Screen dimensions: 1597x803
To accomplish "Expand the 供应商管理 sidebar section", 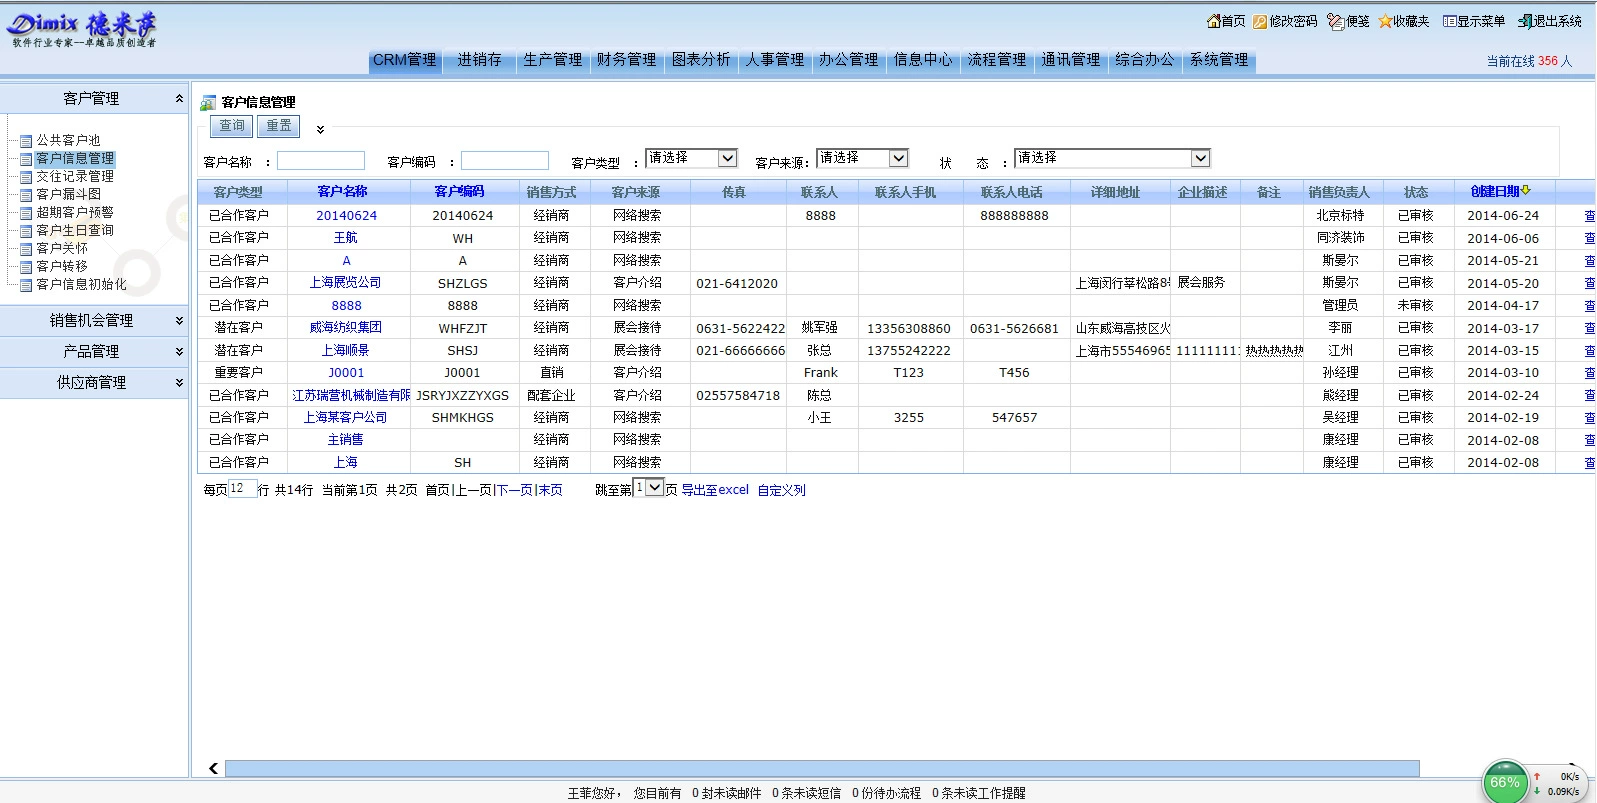I will click(x=94, y=382).
